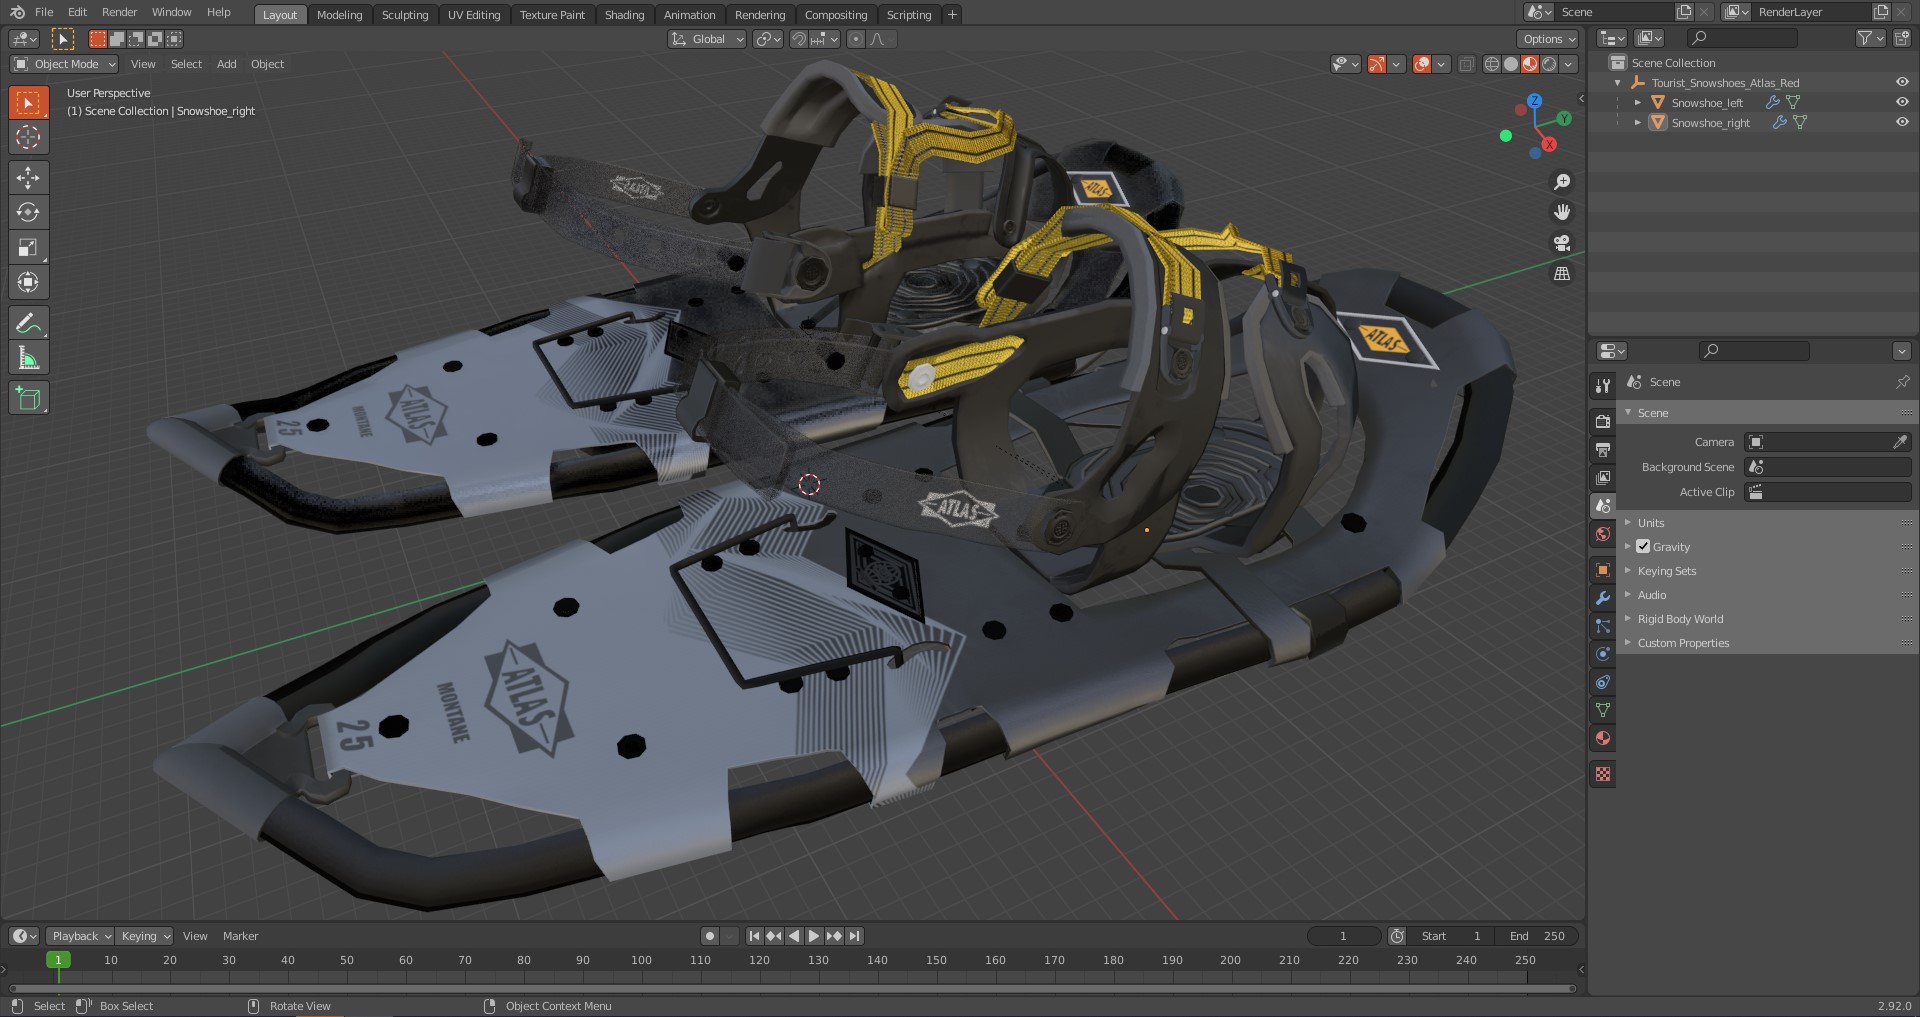This screenshot has height=1017, width=1920.
Task: Open the World properties tab
Action: (1603, 534)
